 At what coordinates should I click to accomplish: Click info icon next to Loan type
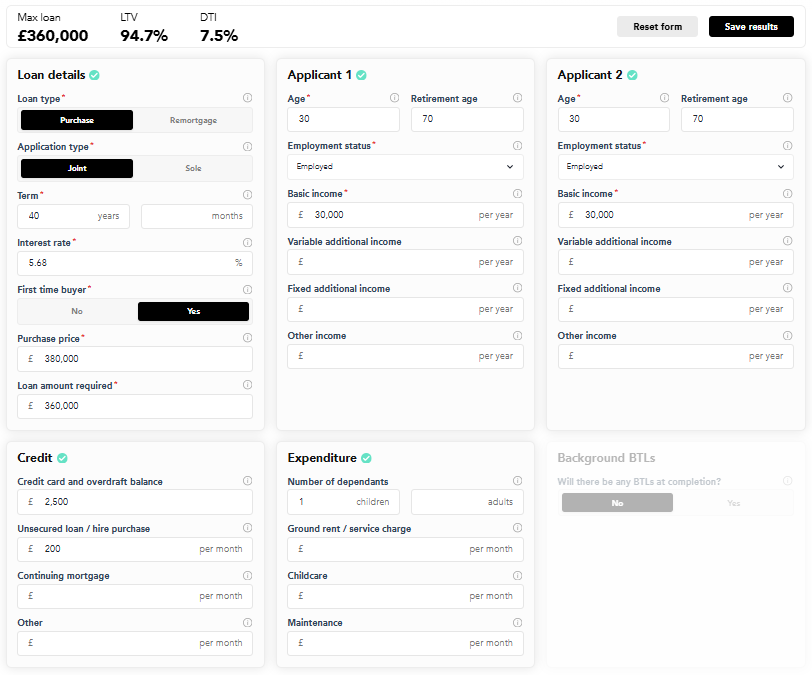point(247,98)
